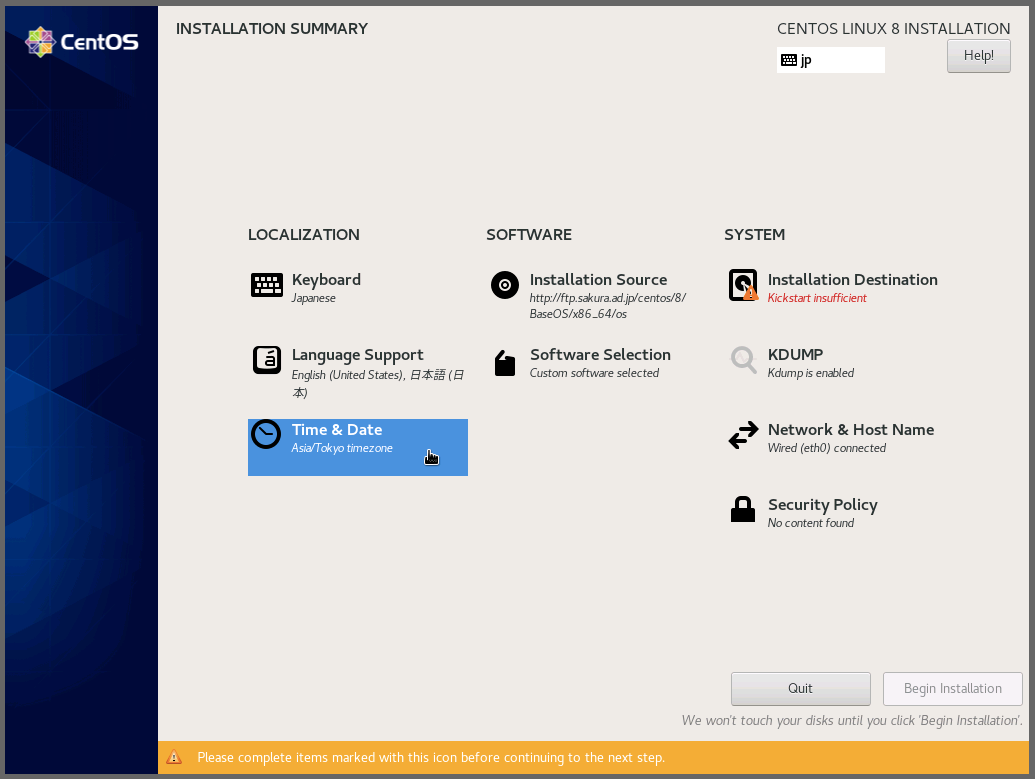Click the Begin Installation button
Screen dimensions: 1035x779
tap(952, 688)
